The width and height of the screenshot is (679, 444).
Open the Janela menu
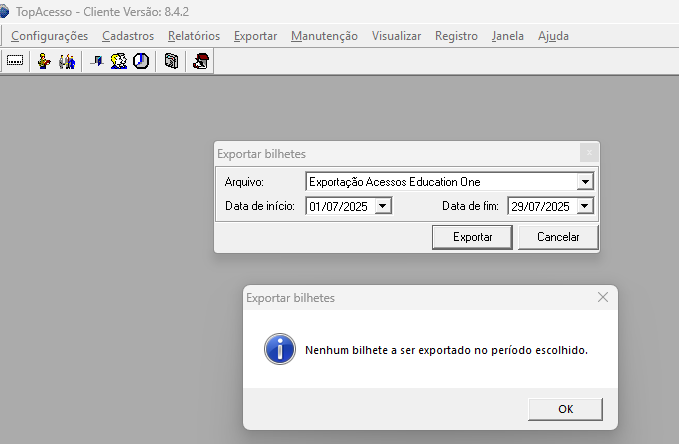(508, 36)
